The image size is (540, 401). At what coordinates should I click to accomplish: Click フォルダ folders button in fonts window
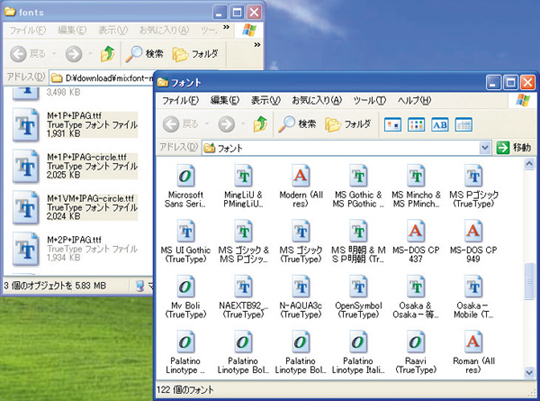coord(195,54)
